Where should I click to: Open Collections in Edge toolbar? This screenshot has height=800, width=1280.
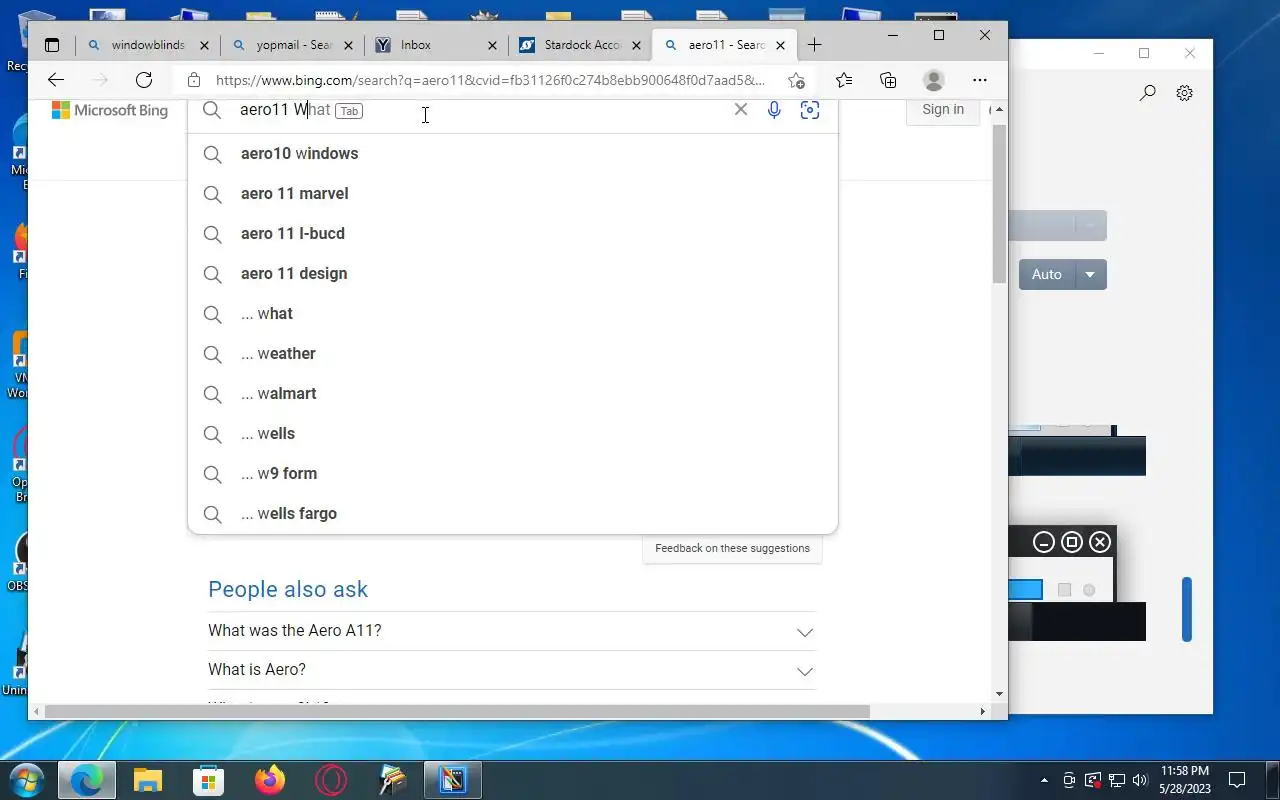tap(888, 80)
